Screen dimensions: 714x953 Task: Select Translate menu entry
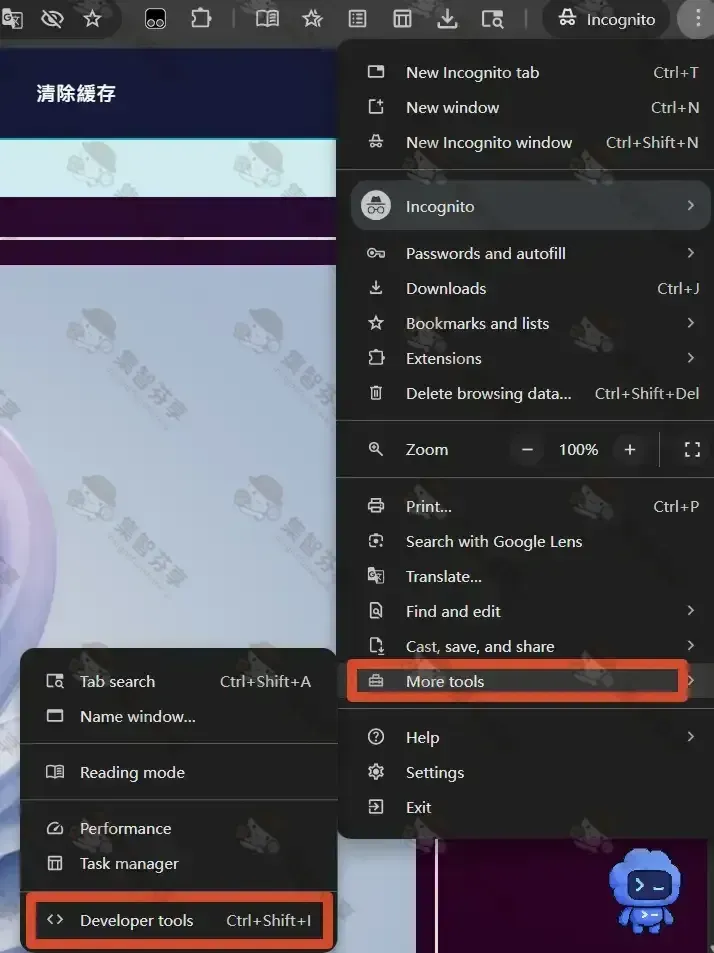tap(525, 576)
